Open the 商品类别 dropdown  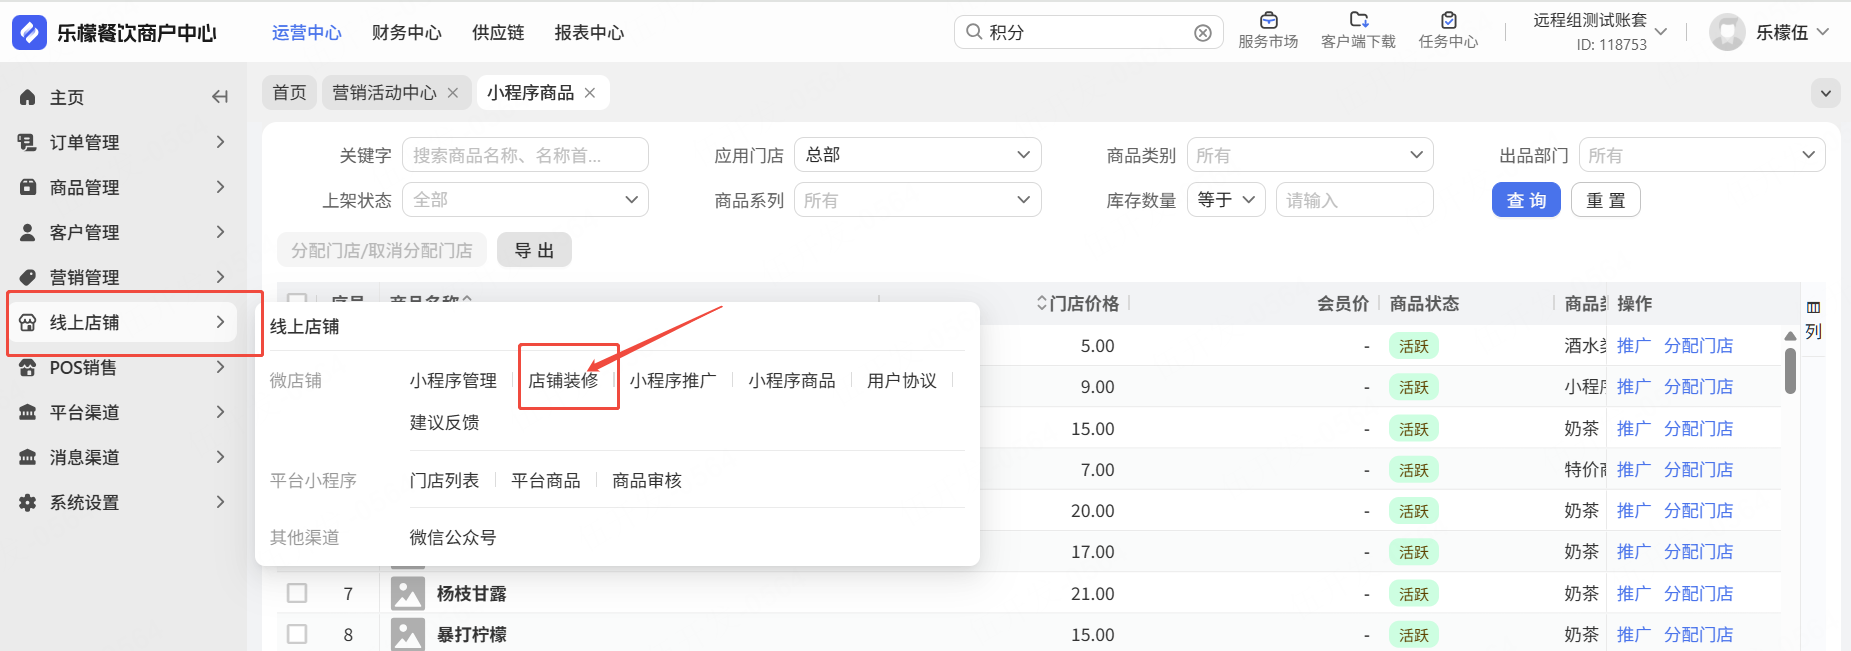[1310, 155]
